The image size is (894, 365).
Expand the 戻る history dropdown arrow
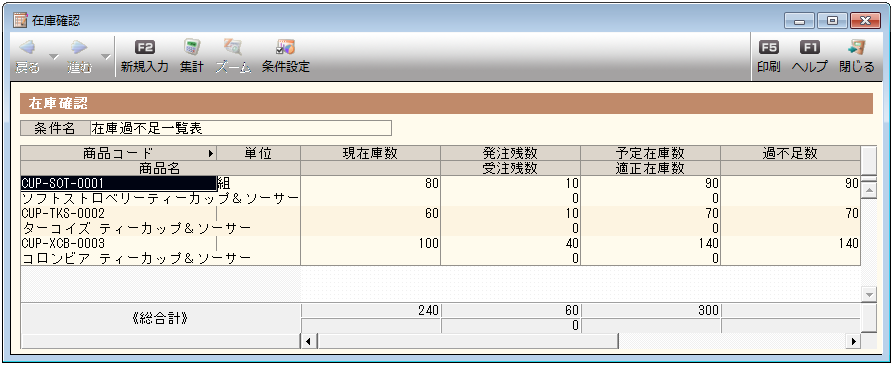click(x=54, y=56)
